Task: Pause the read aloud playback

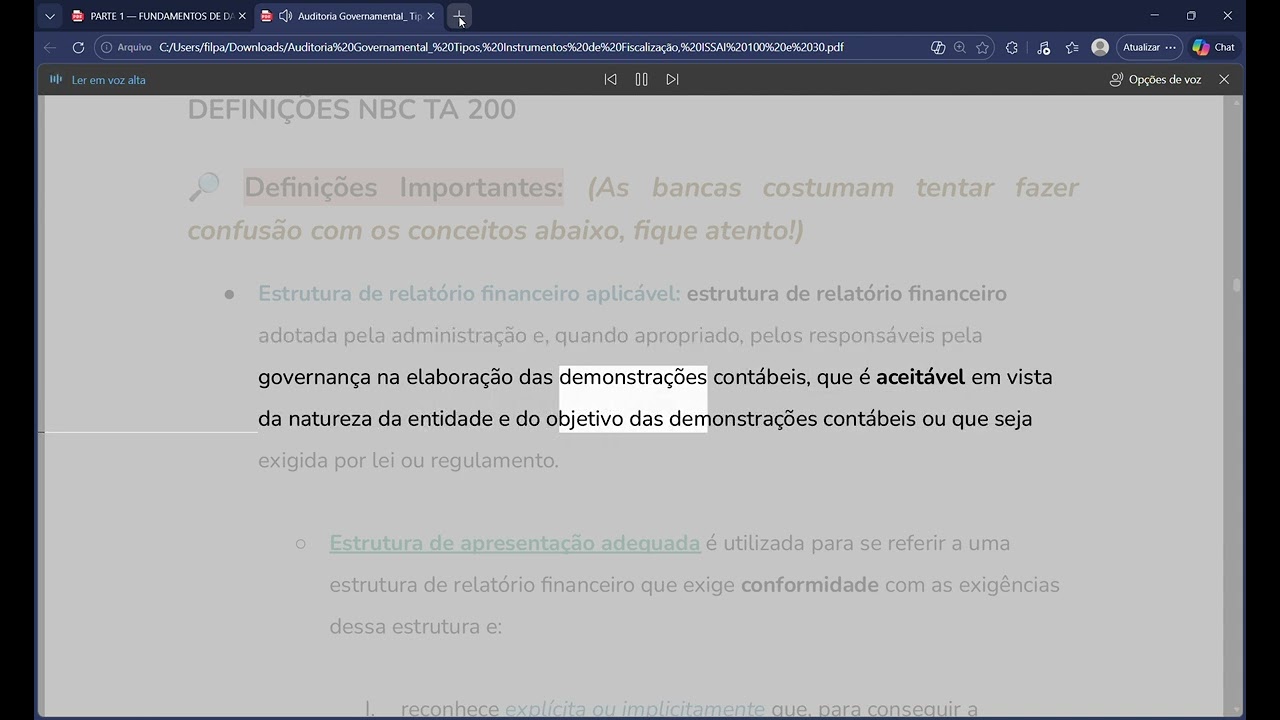Action: pos(641,79)
